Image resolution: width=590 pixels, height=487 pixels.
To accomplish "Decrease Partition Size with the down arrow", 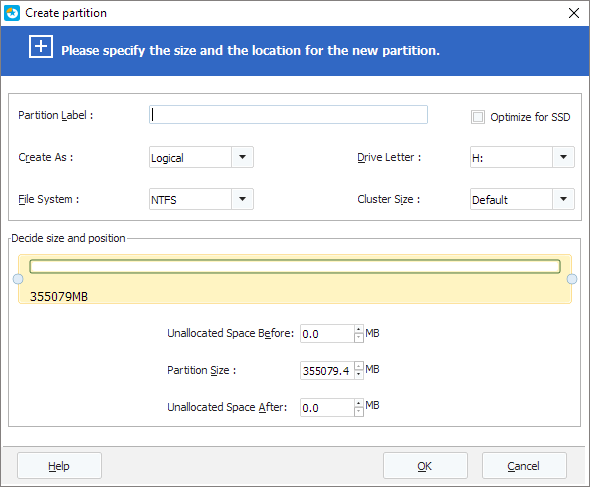I will tap(359, 375).
